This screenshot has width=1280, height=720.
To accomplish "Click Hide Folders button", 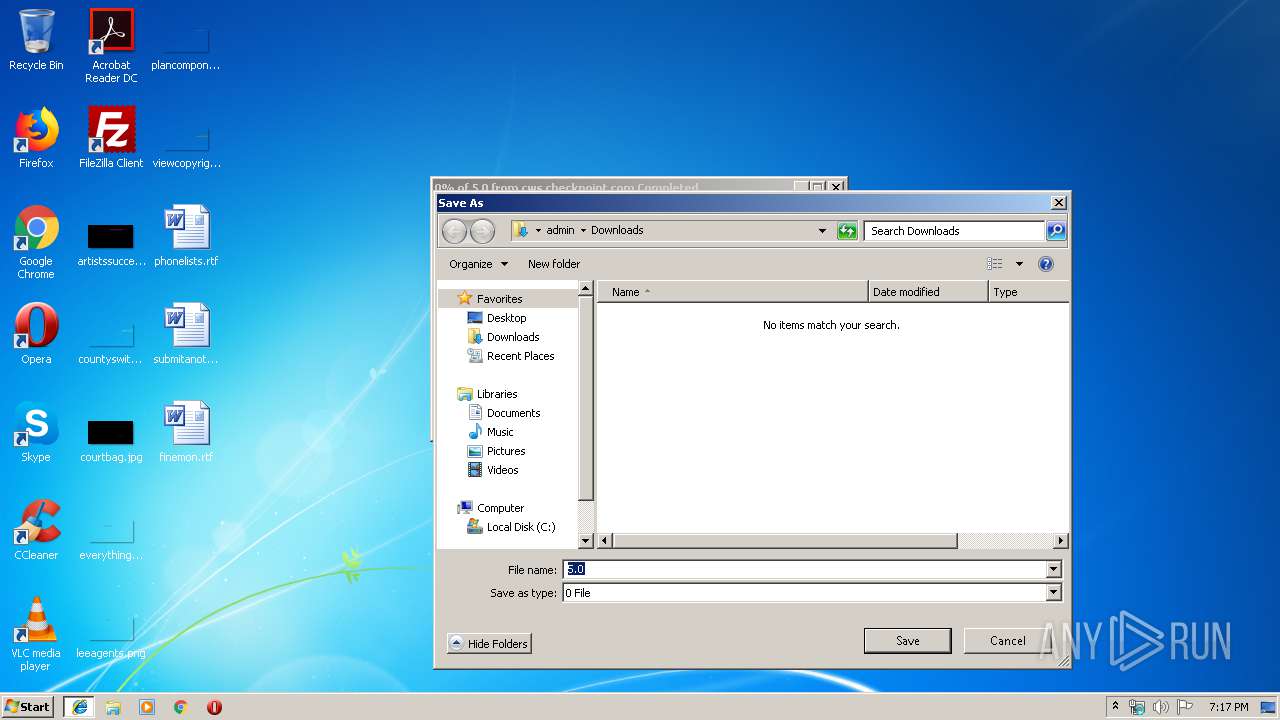I will click(x=489, y=644).
